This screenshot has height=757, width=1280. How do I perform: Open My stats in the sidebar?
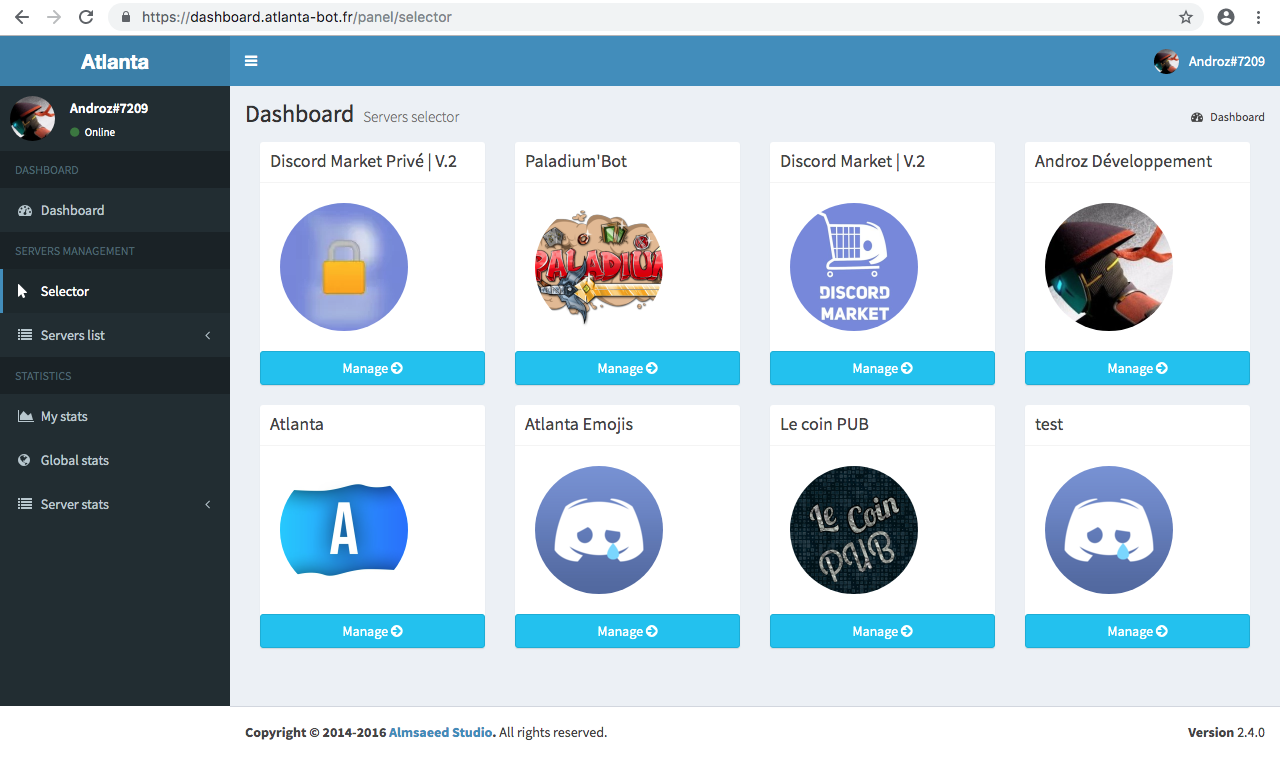(115, 416)
